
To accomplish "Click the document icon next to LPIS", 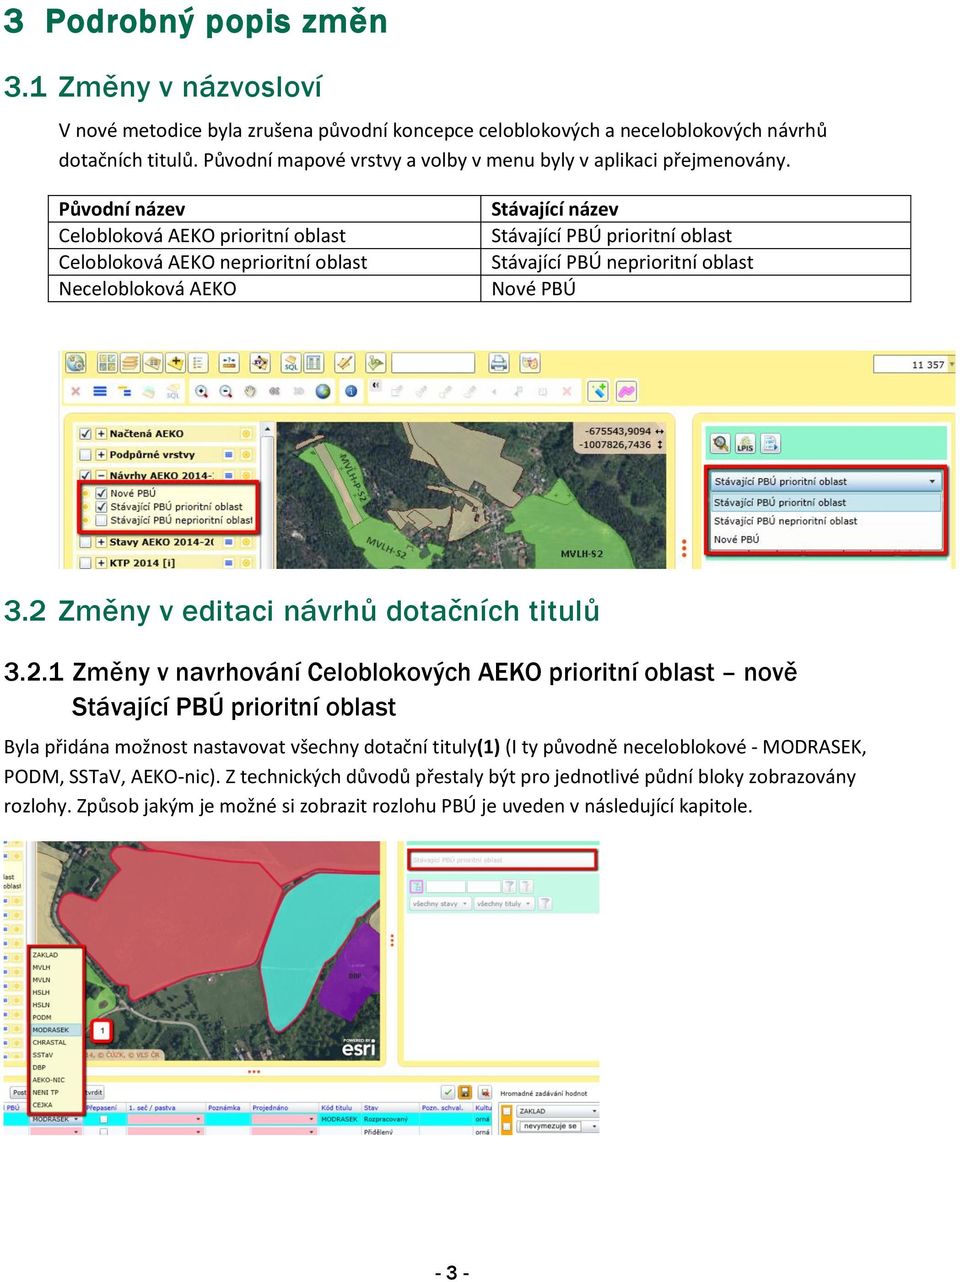I will [771, 443].
